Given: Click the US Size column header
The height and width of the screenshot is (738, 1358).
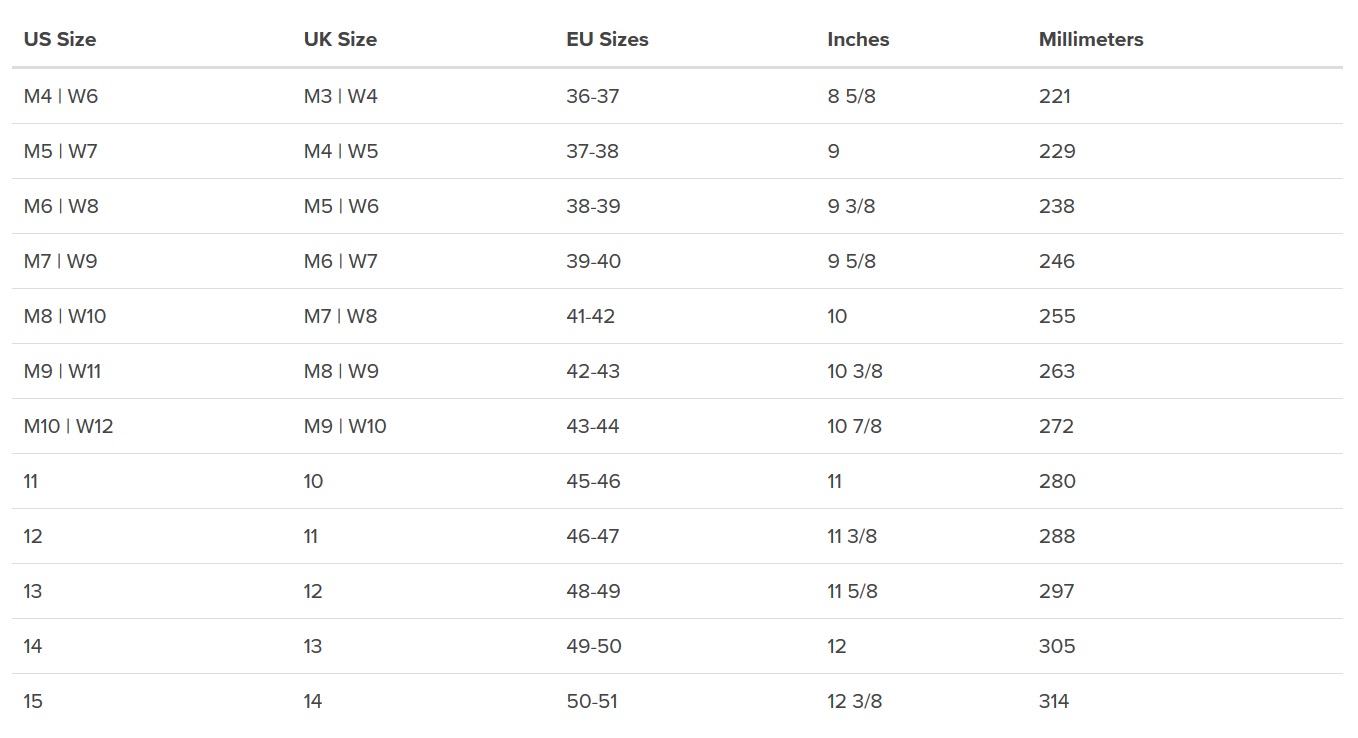Looking at the screenshot, I should tap(60, 40).
